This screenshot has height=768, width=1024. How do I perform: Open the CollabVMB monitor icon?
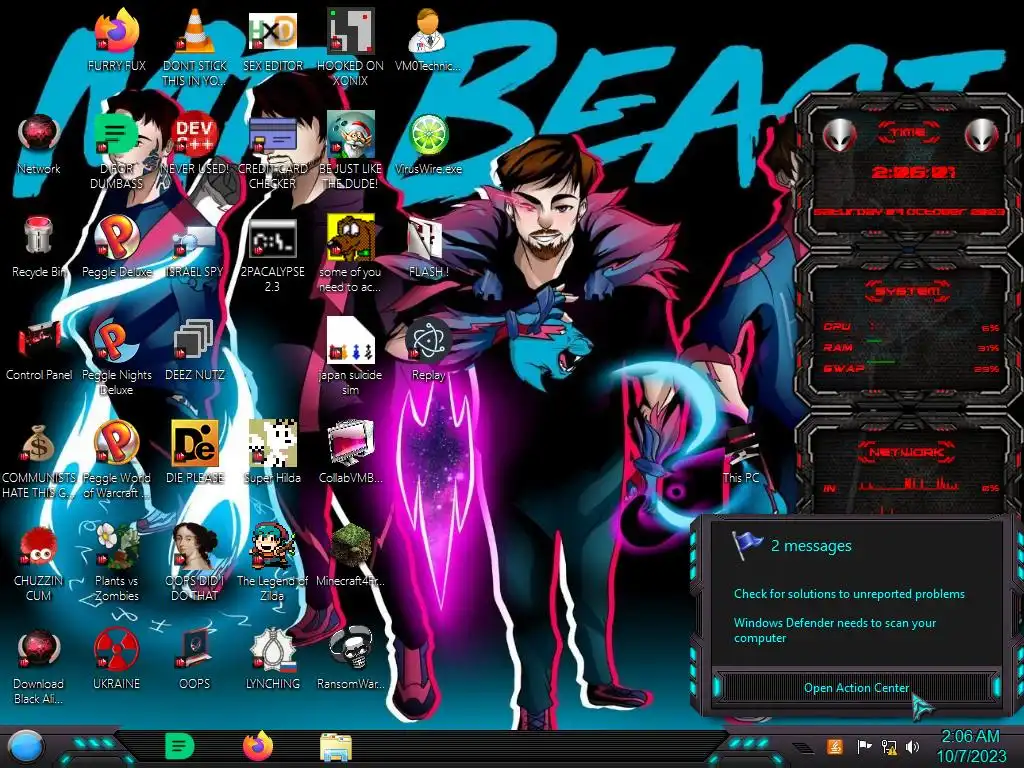click(x=350, y=443)
